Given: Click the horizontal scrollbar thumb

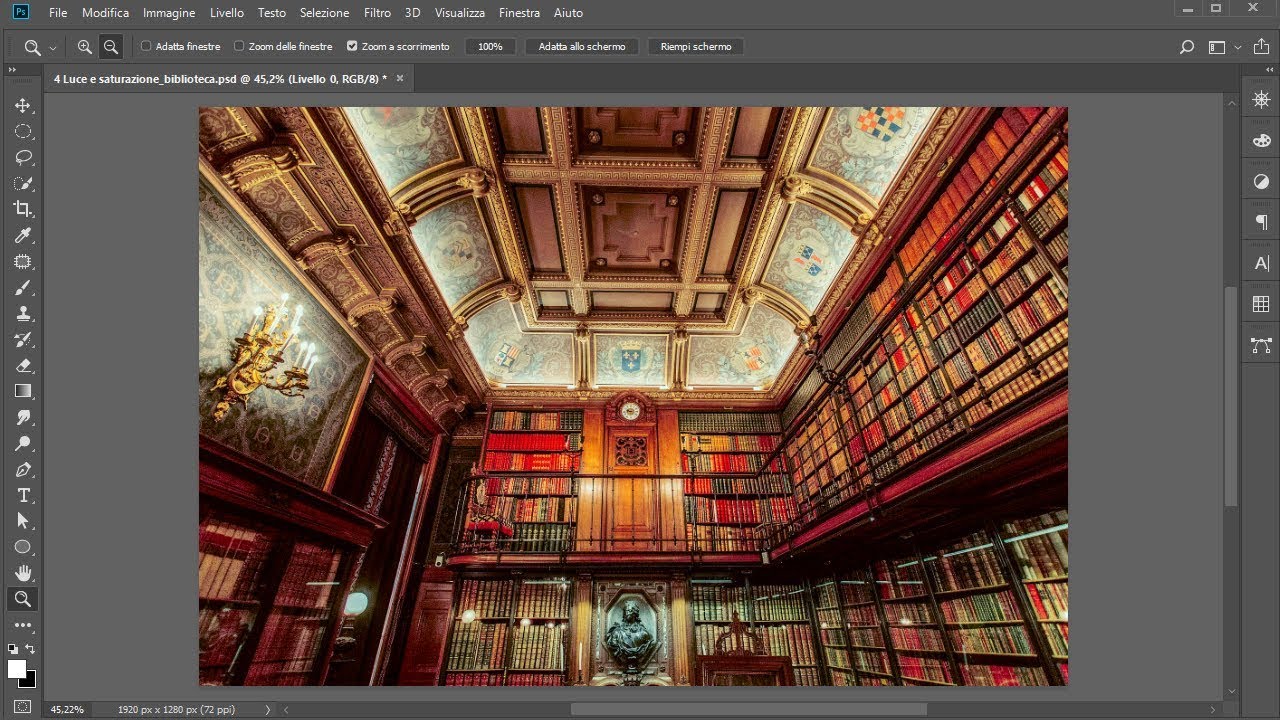Looking at the screenshot, I should pyautogui.click(x=749, y=709).
